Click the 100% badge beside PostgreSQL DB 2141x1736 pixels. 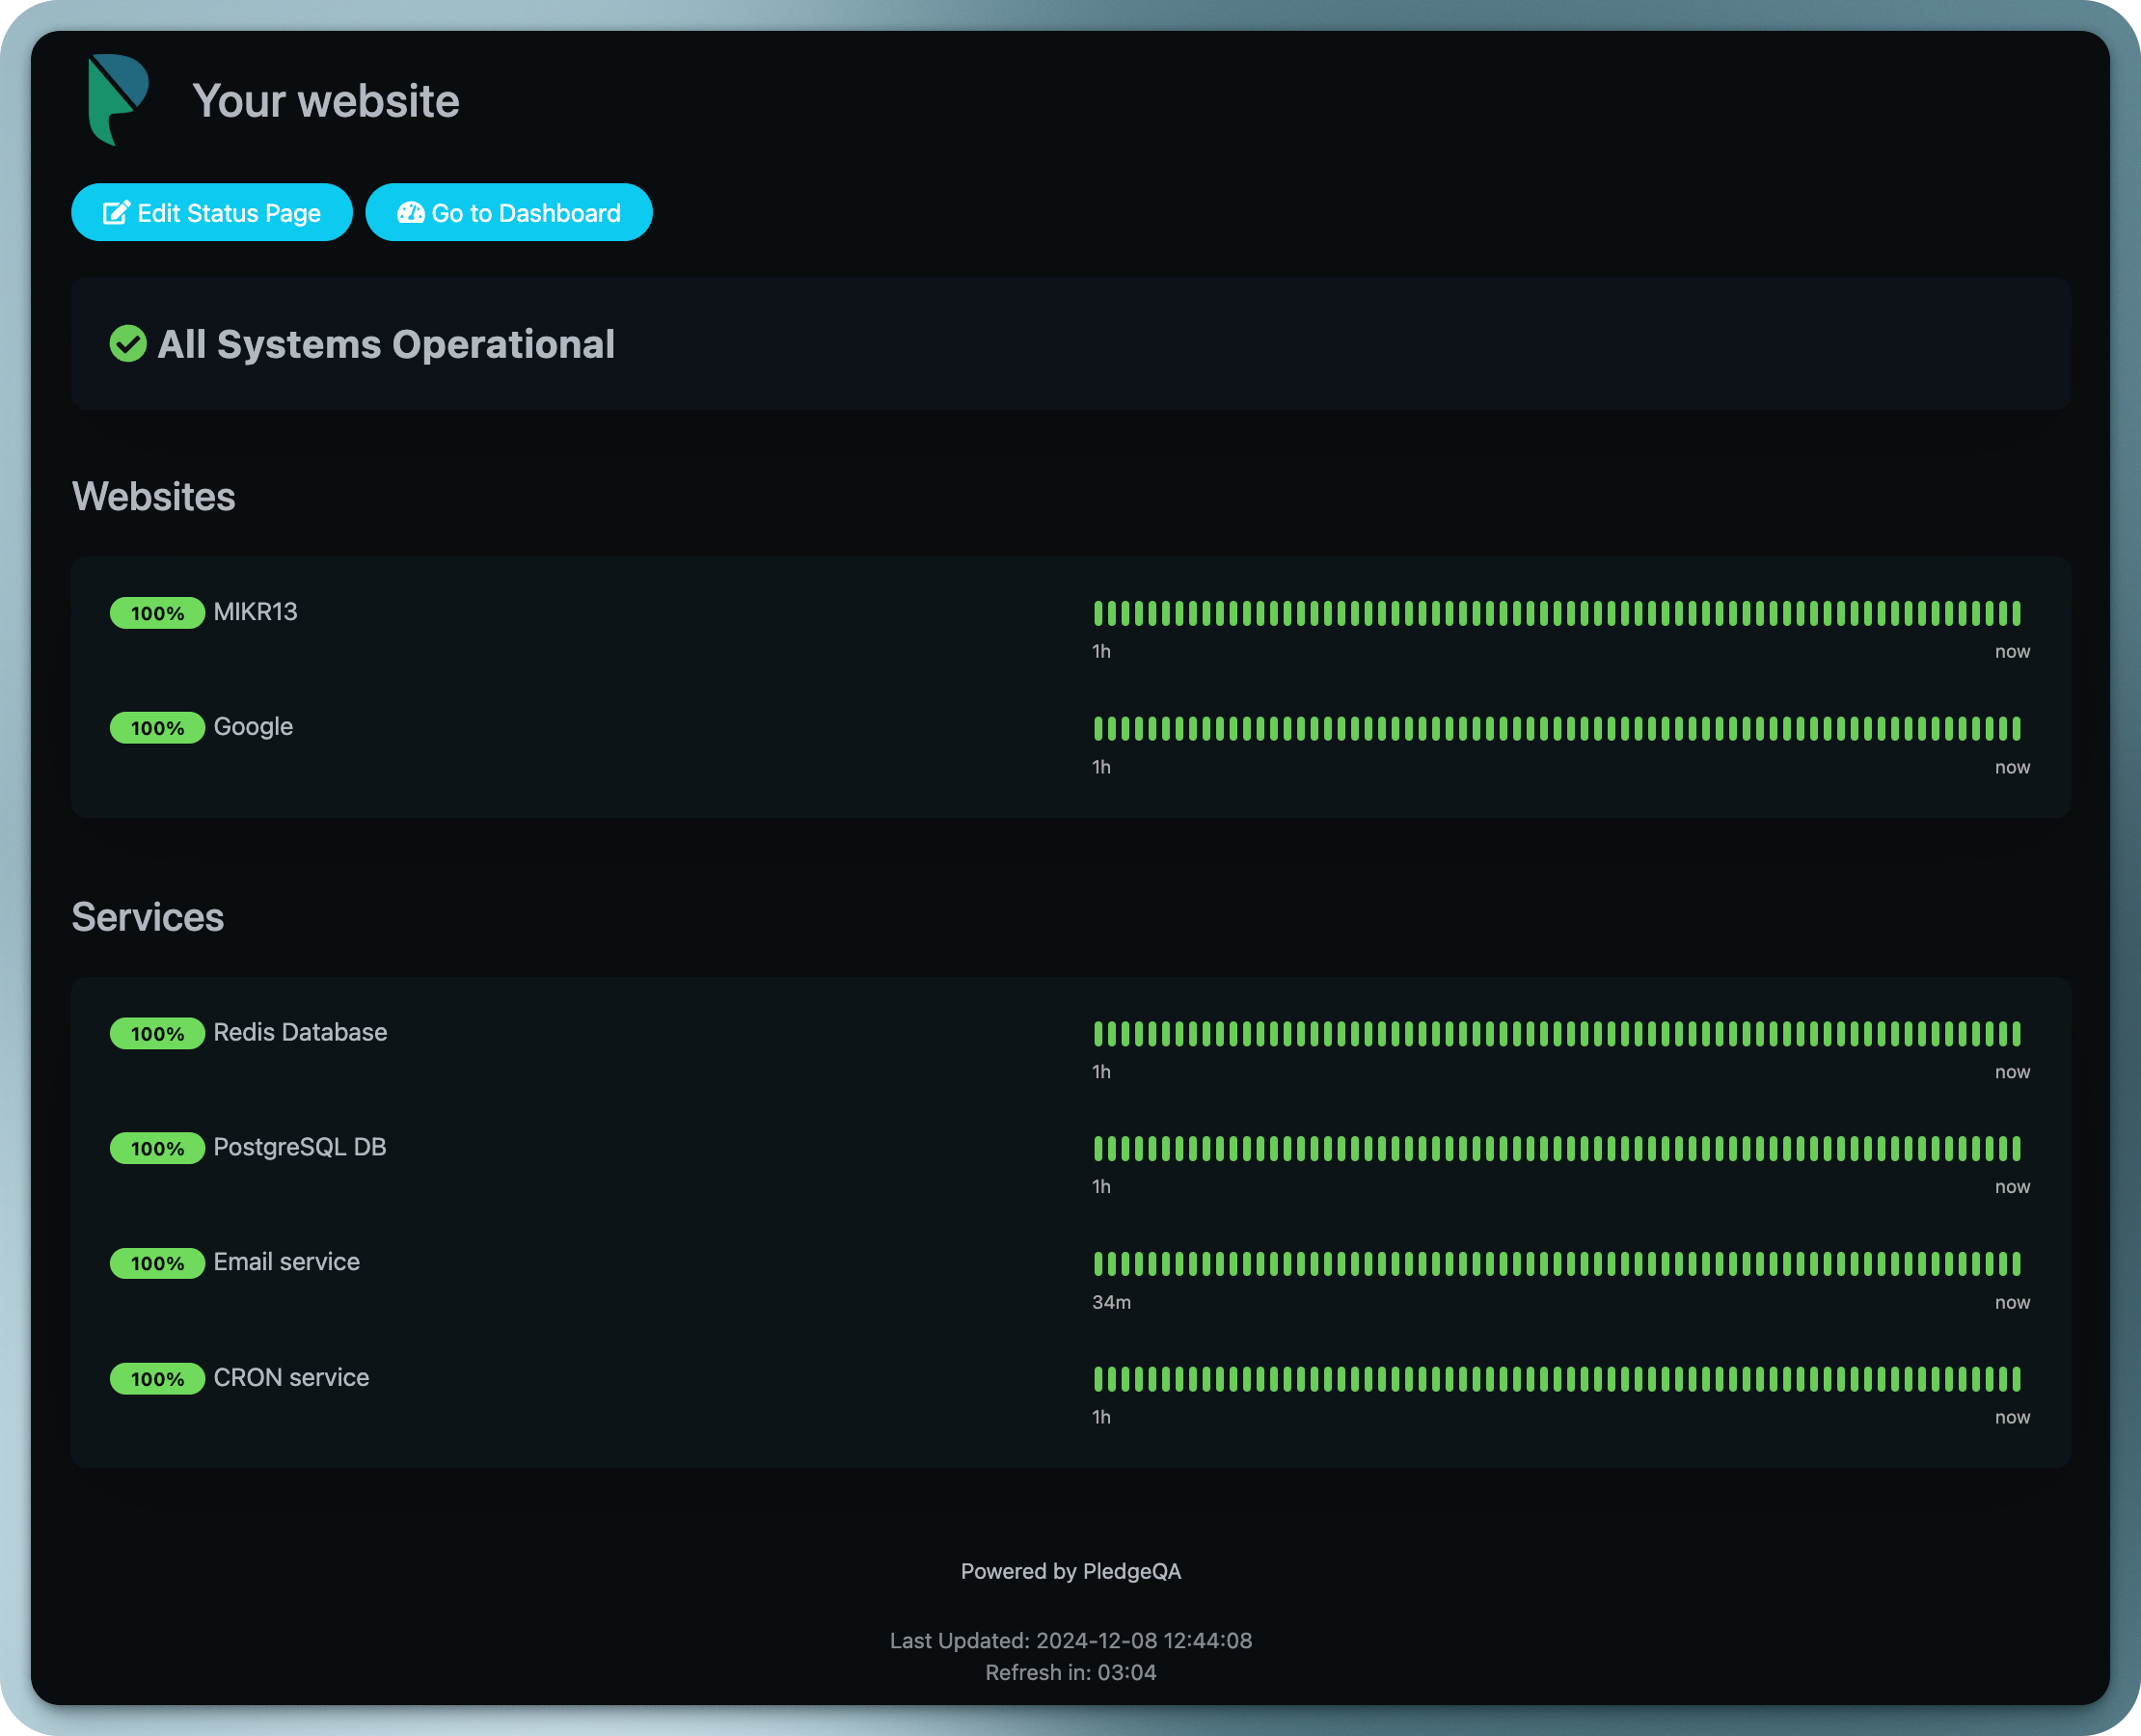pyautogui.click(x=158, y=1149)
